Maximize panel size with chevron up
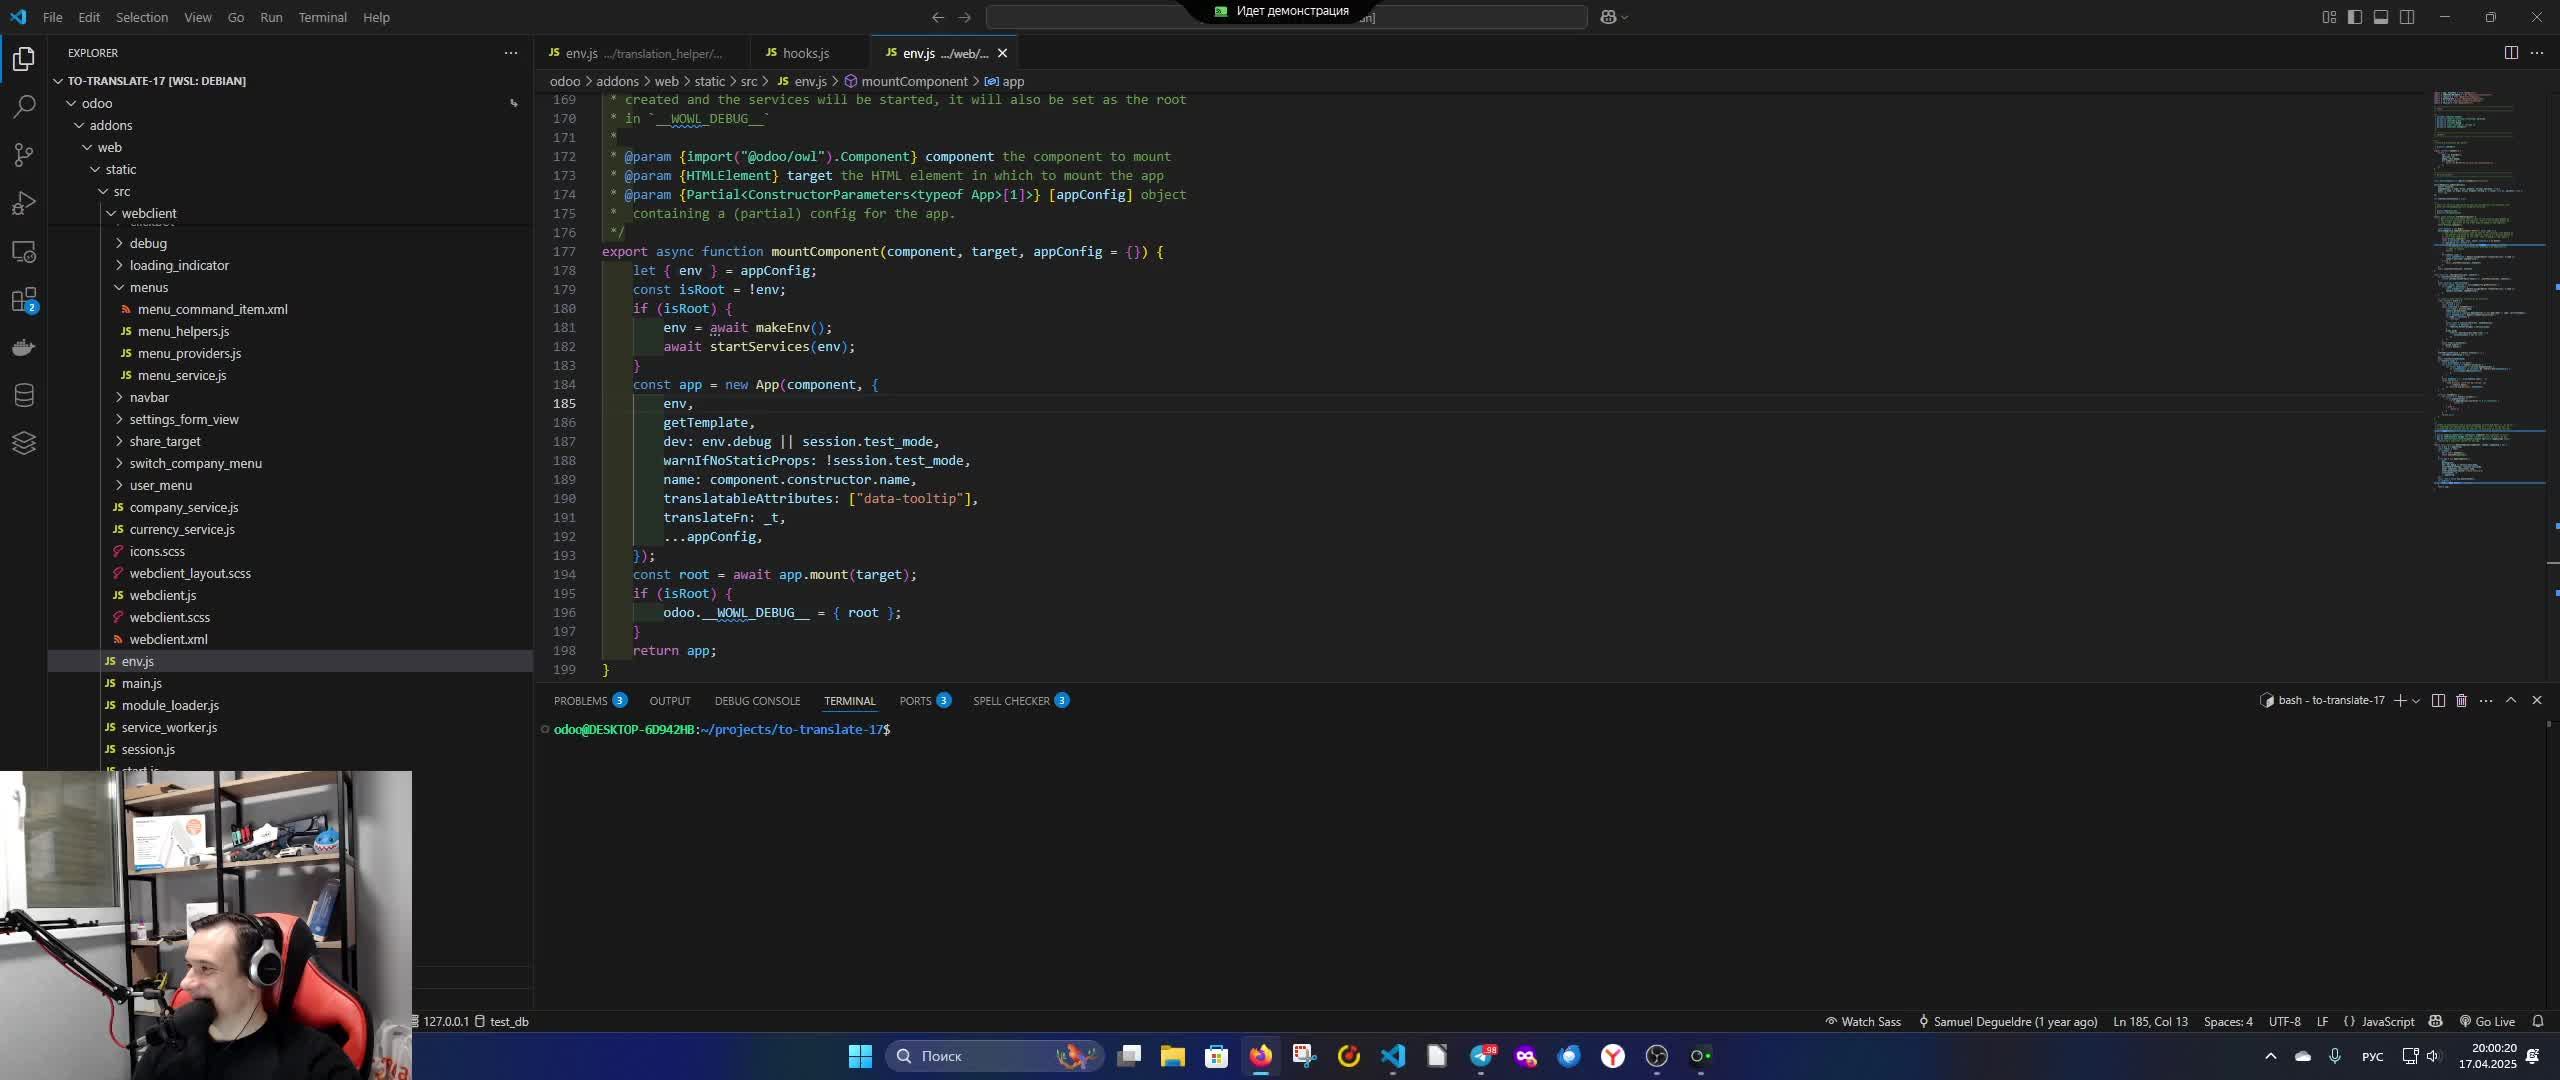 (x=2510, y=701)
